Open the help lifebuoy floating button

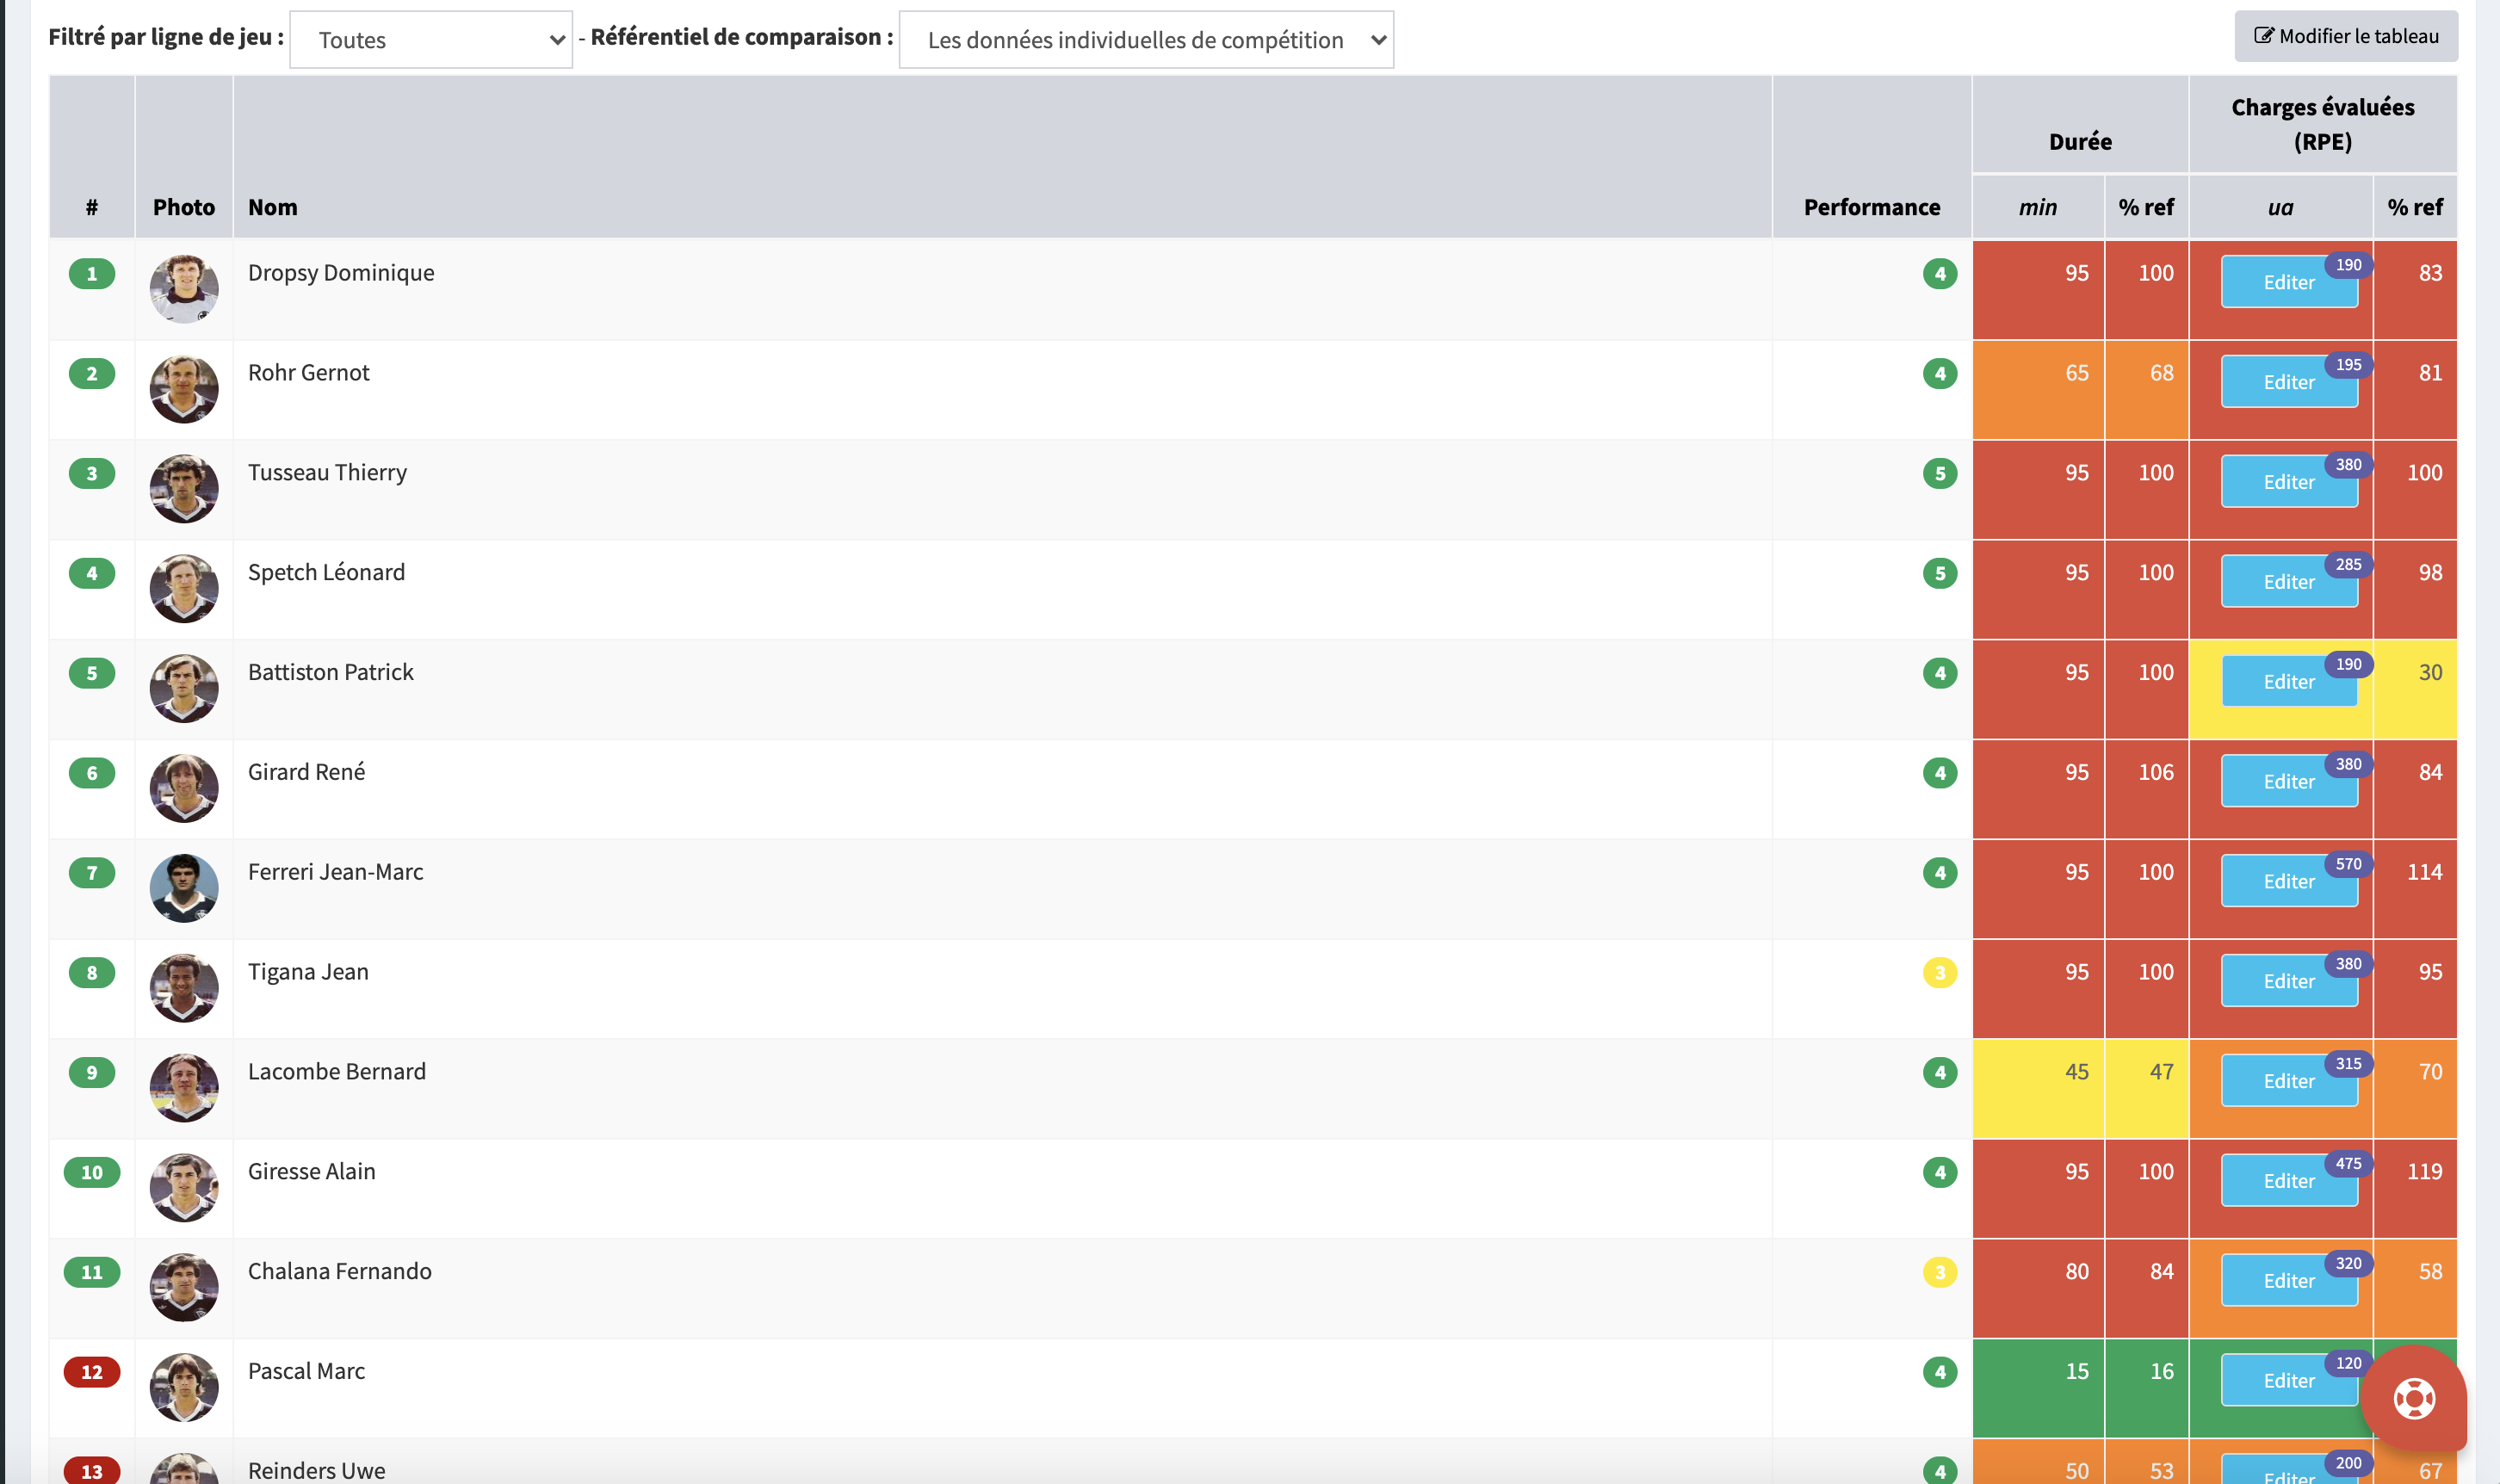(x=2413, y=1397)
